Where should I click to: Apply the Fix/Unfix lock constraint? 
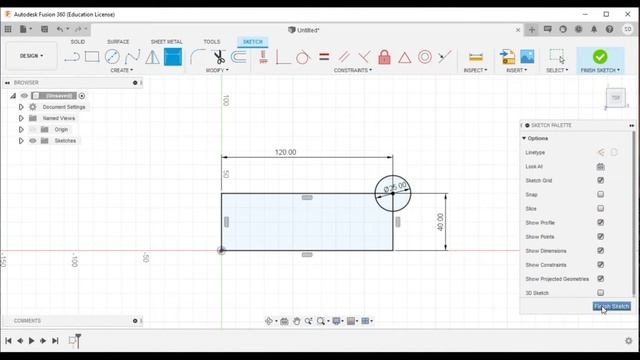pos(384,57)
